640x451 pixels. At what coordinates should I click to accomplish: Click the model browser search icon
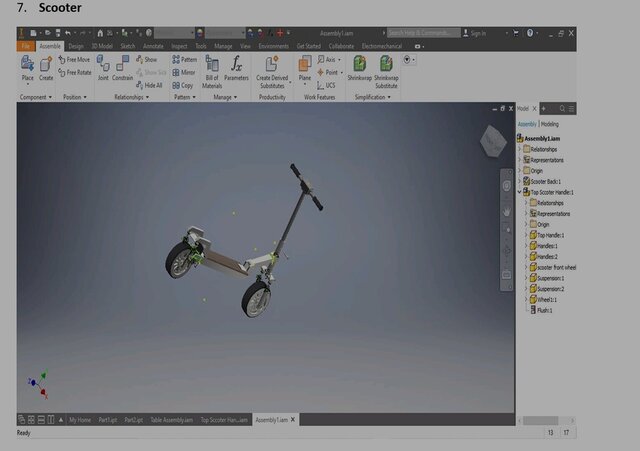click(x=562, y=109)
